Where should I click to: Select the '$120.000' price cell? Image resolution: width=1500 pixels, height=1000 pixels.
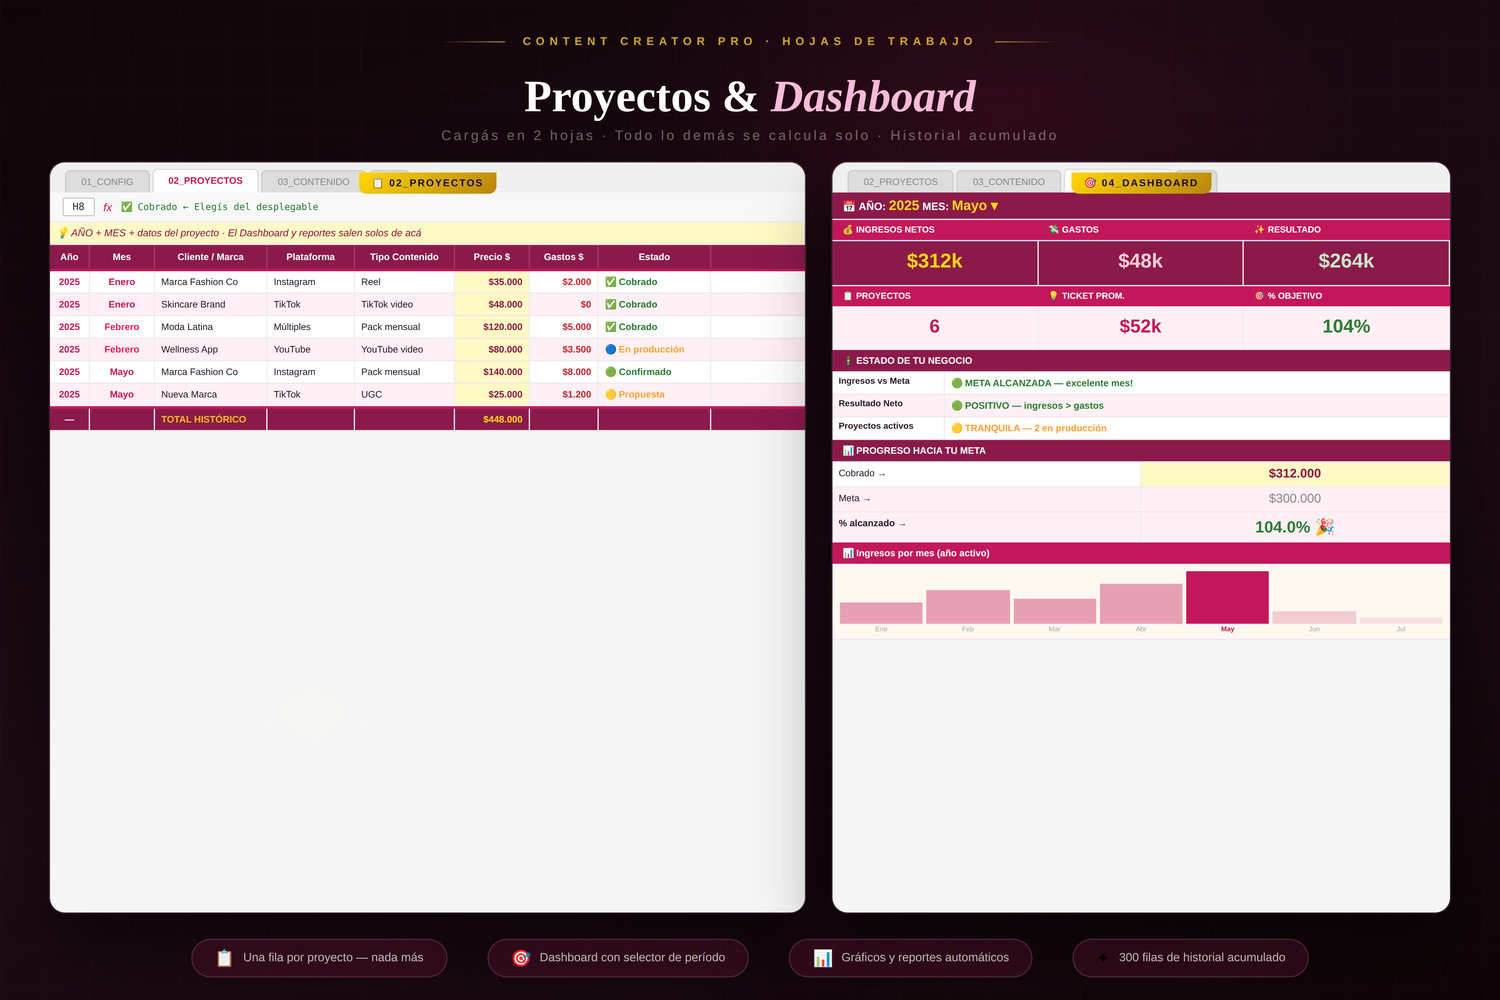(492, 327)
